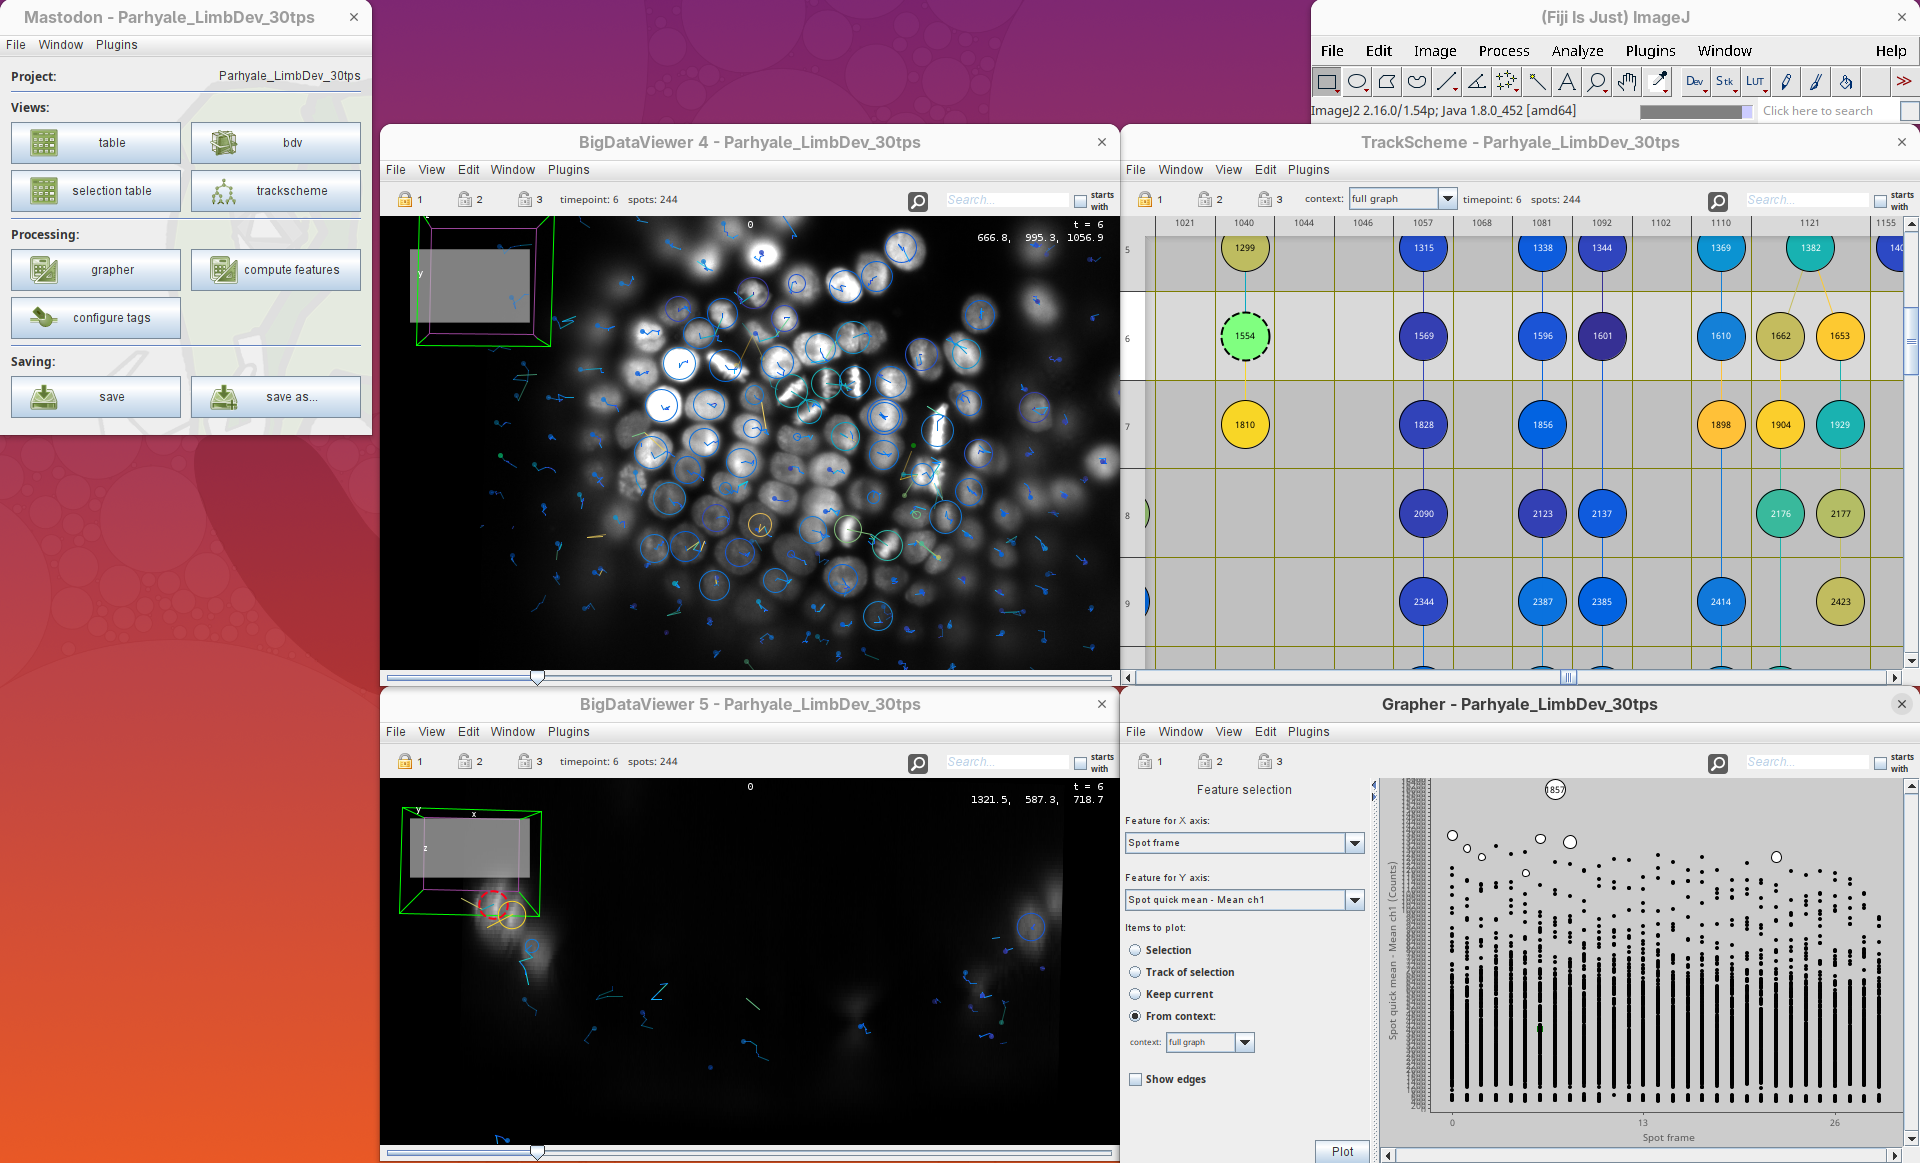
Task: Enable the Show edges checkbox
Action: coord(1135,1079)
